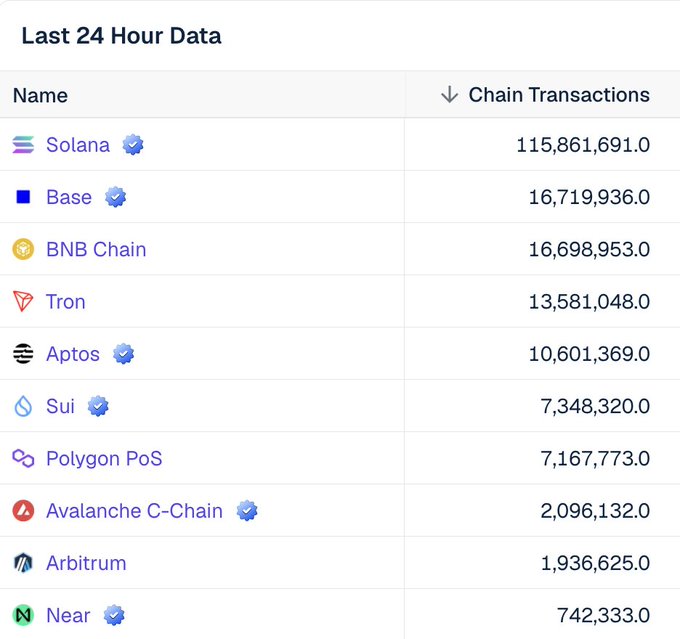Click the Arbitrum logo icon

23,563
